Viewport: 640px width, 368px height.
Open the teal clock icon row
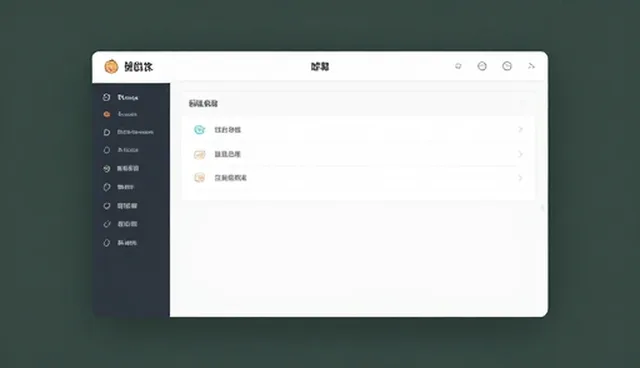click(x=358, y=130)
